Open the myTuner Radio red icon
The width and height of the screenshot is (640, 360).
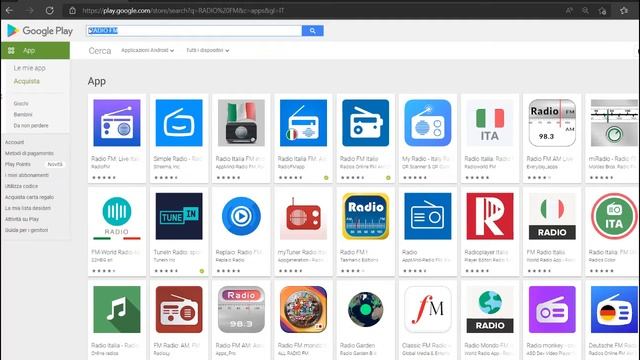303,216
